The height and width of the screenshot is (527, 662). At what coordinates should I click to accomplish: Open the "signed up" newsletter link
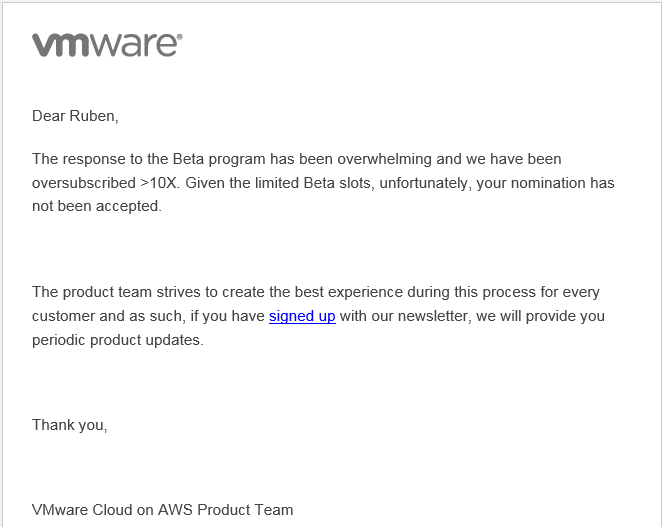(302, 316)
